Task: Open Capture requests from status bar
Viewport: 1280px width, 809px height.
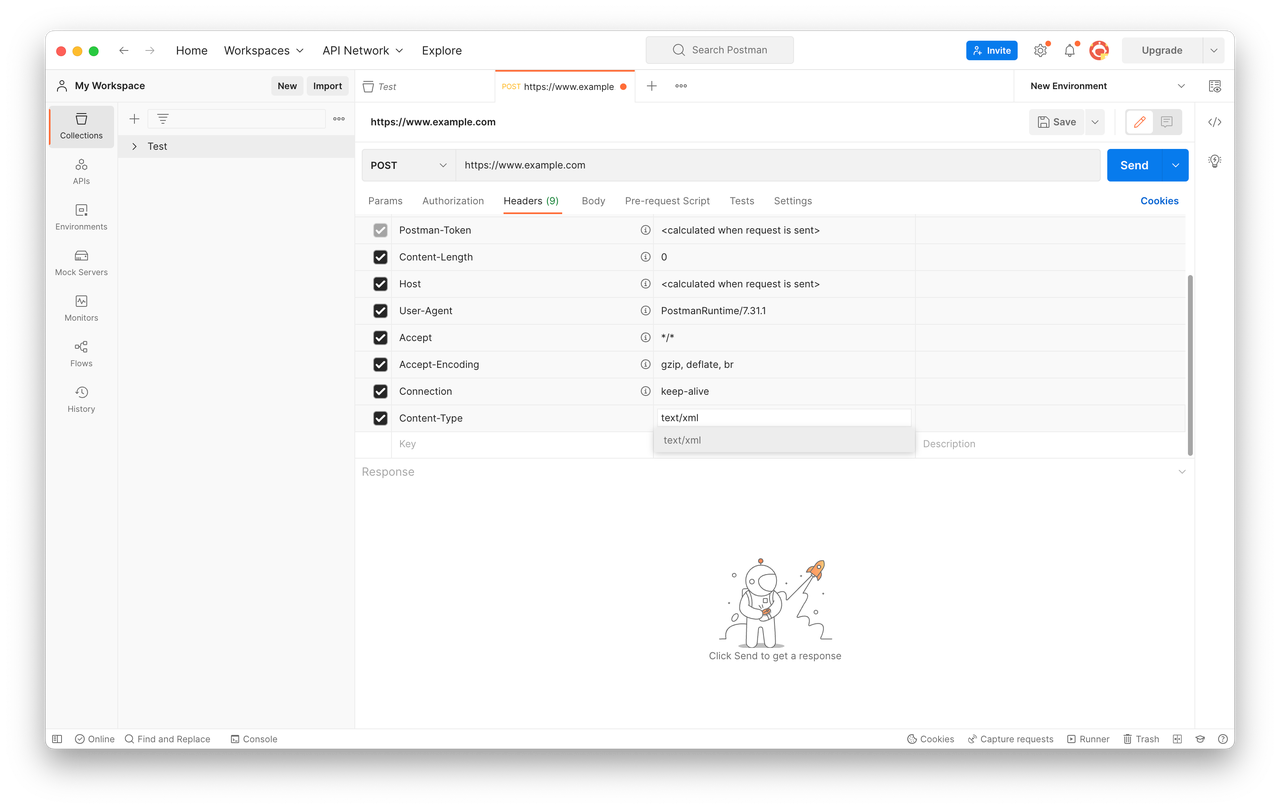Action: pyautogui.click(x=1010, y=739)
